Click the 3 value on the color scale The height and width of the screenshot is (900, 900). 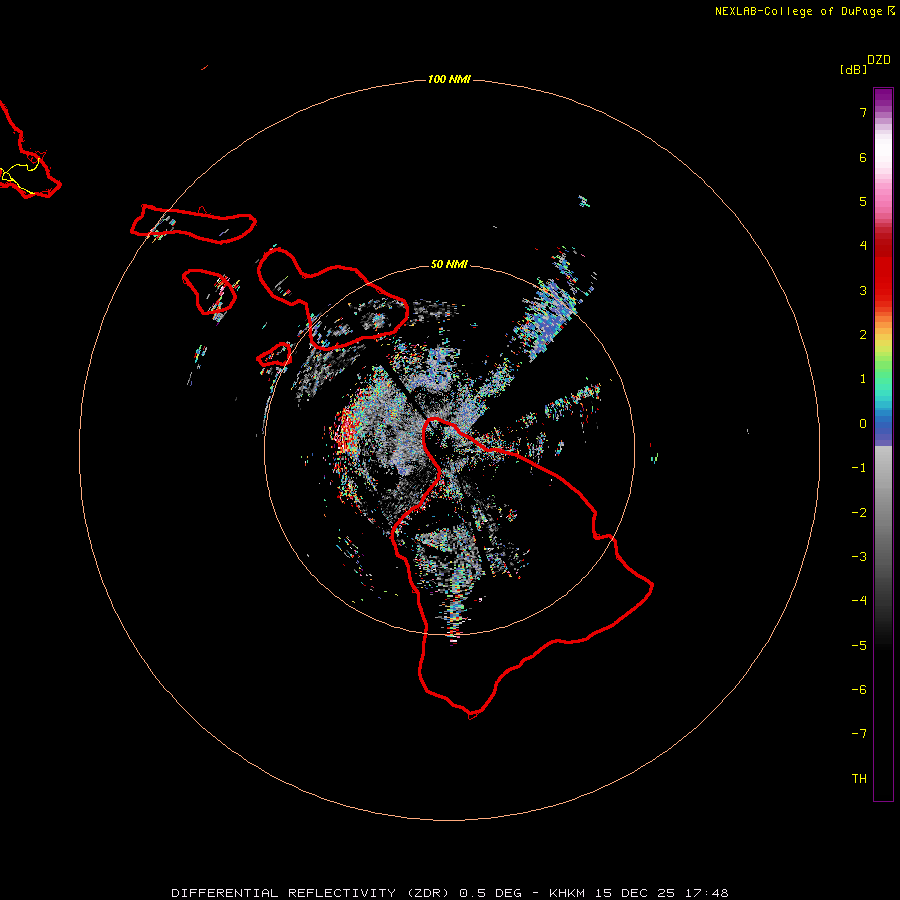863,290
